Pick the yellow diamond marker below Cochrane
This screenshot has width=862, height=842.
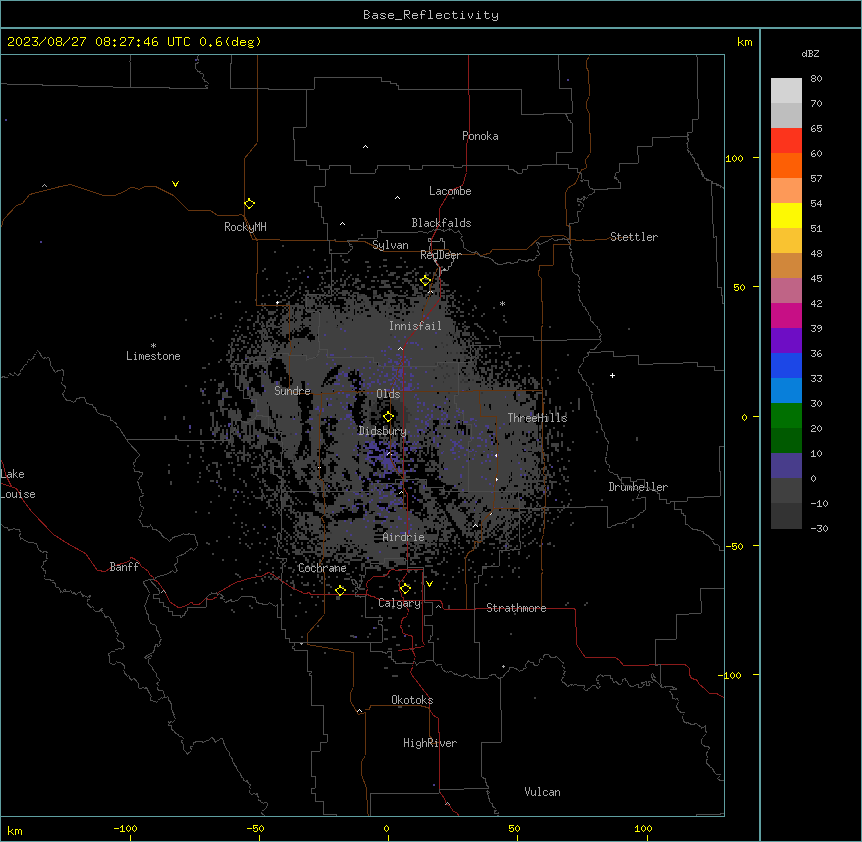(340, 591)
